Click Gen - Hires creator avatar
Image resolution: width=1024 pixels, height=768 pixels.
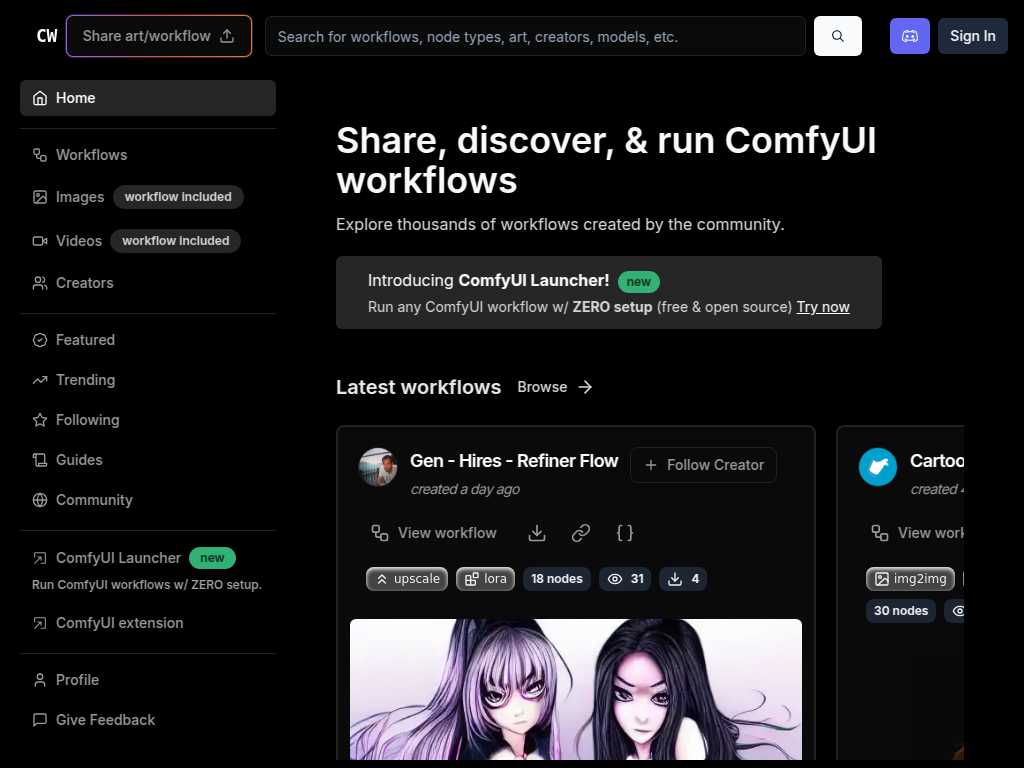tap(378, 467)
